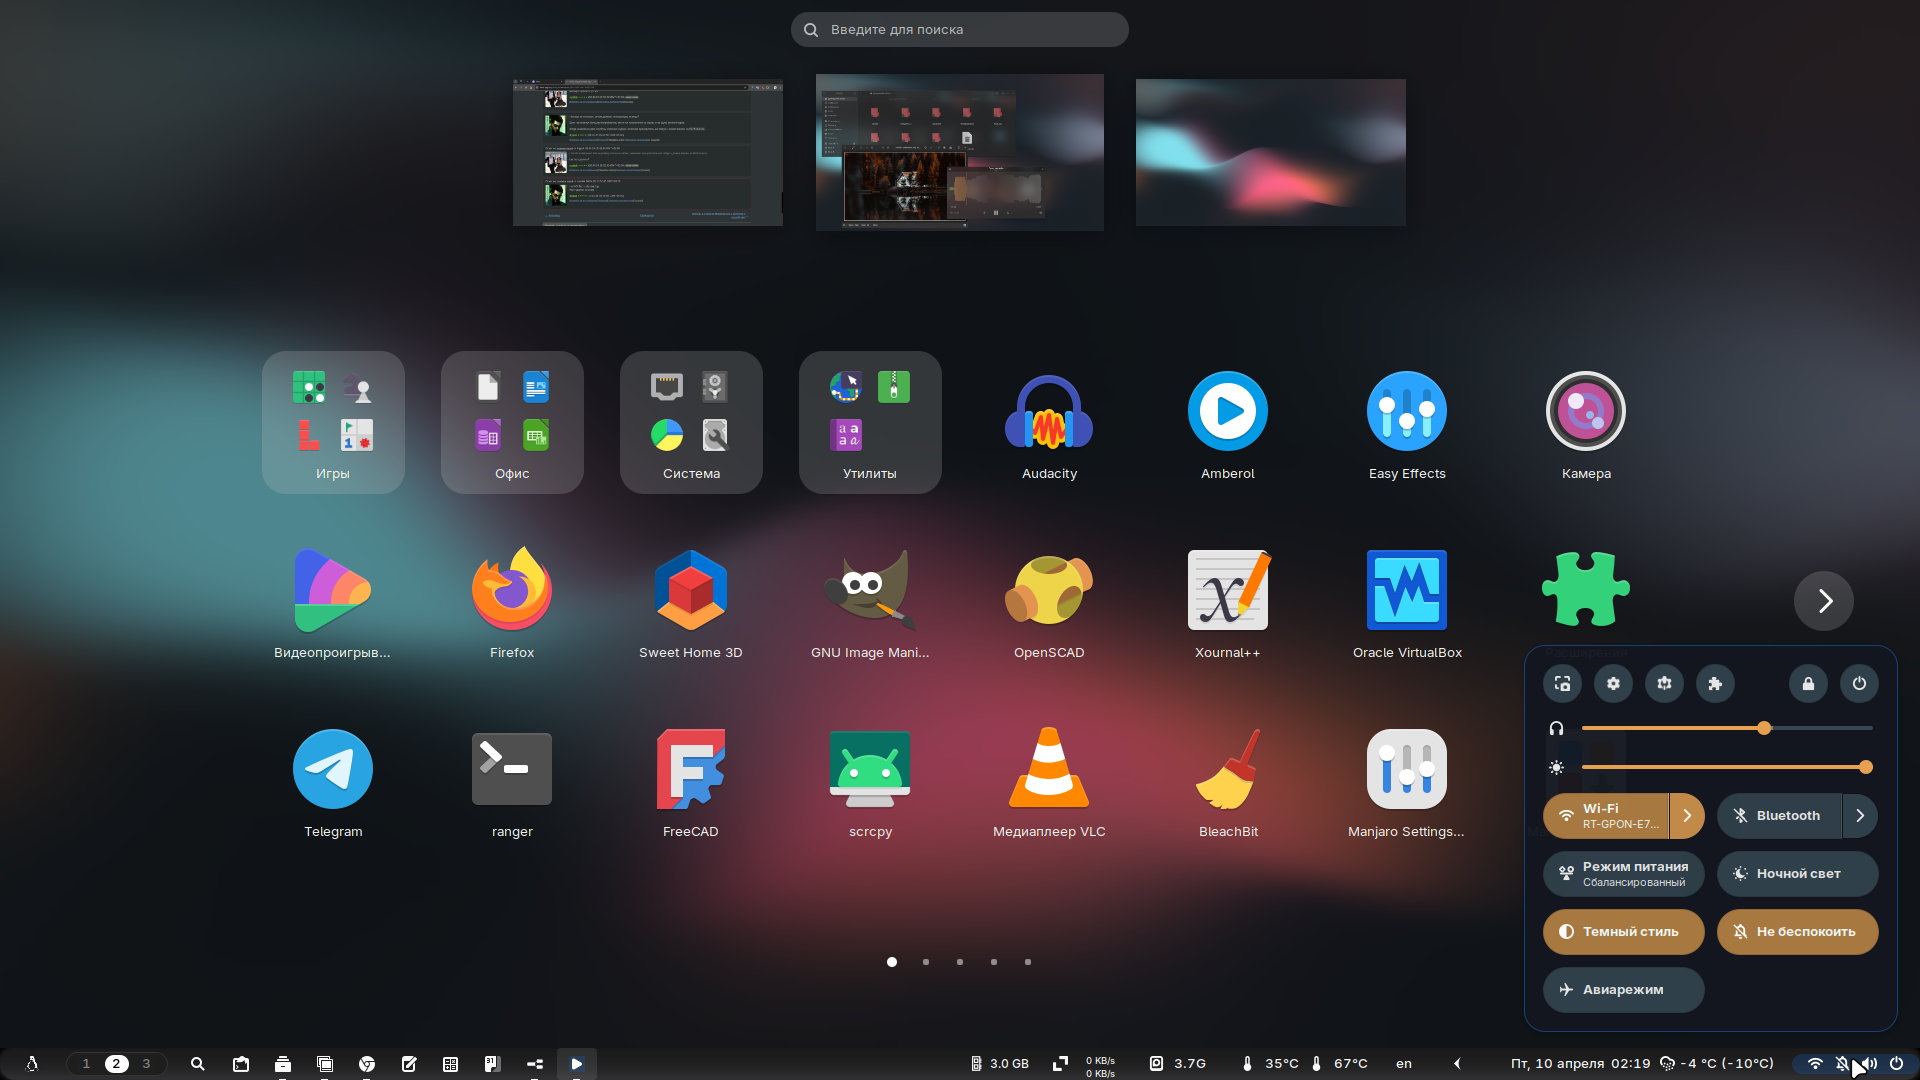1920x1080 pixels.
Task: Expand the Wi-Fi networks arrow
Action: tap(1687, 816)
